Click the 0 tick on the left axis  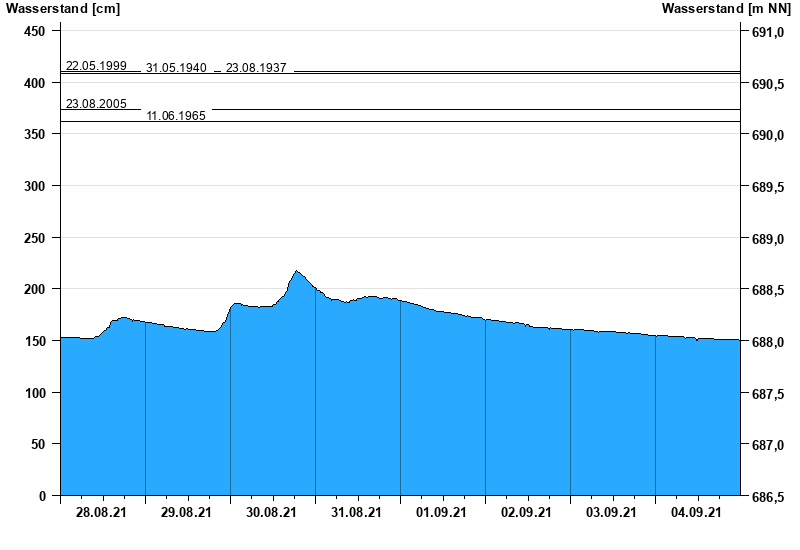click(42, 496)
